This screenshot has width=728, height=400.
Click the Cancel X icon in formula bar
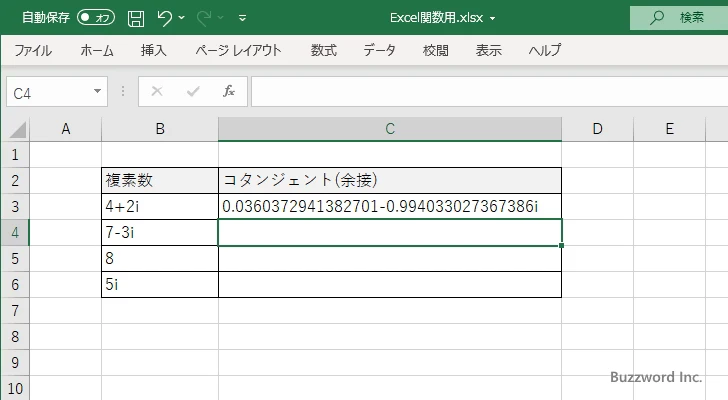pyautogui.click(x=157, y=91)
